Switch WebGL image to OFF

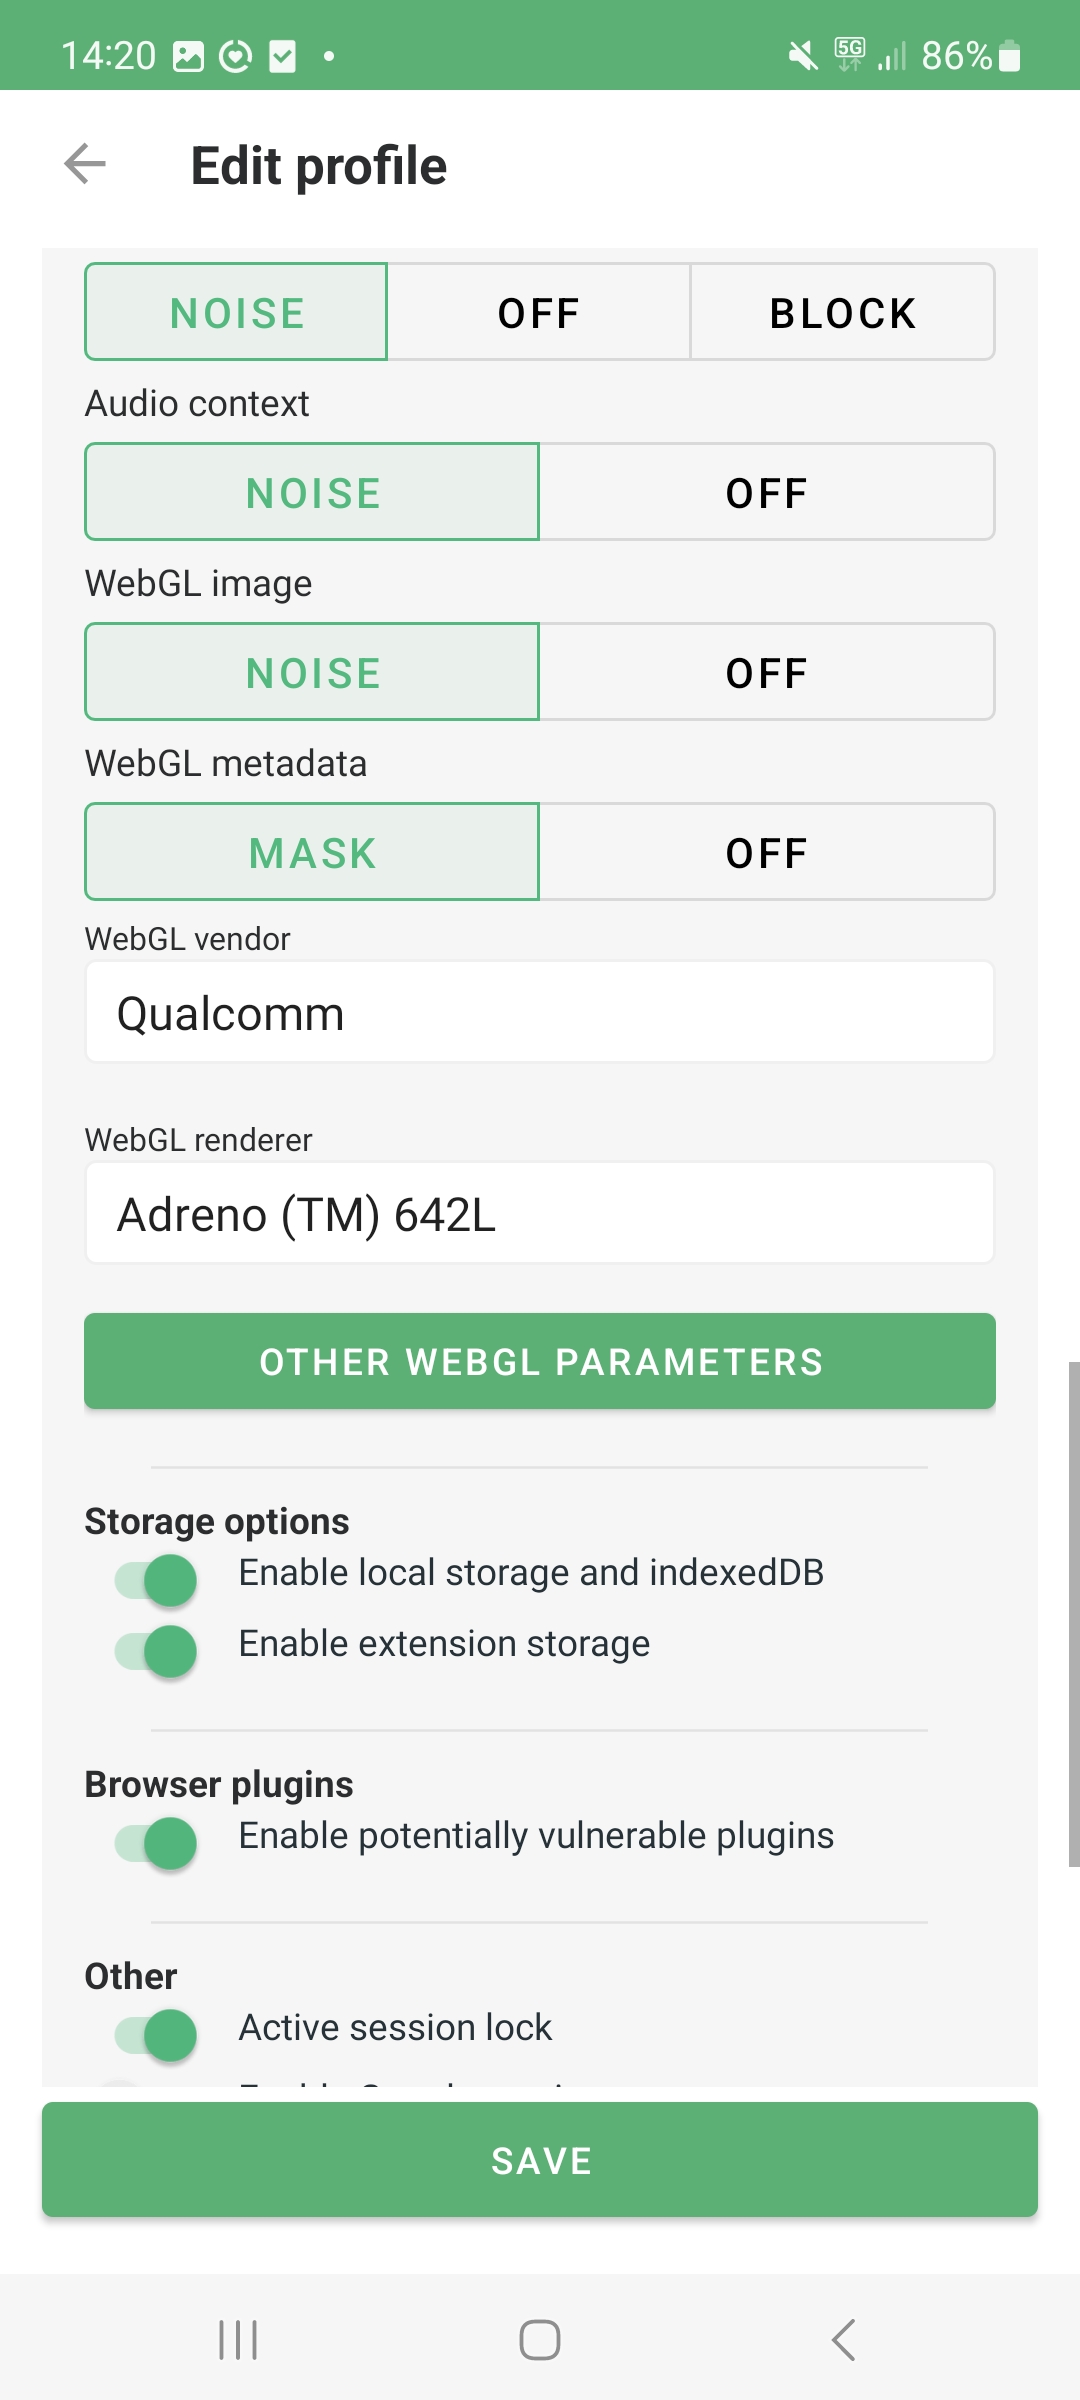(766, 672)
